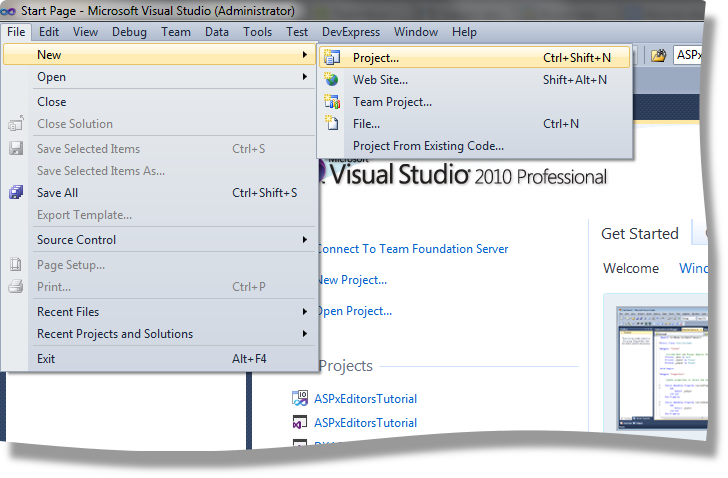Select Project... in the New submenu
Viewport: 728px width, 478px height.
click(x=474, y=58)
